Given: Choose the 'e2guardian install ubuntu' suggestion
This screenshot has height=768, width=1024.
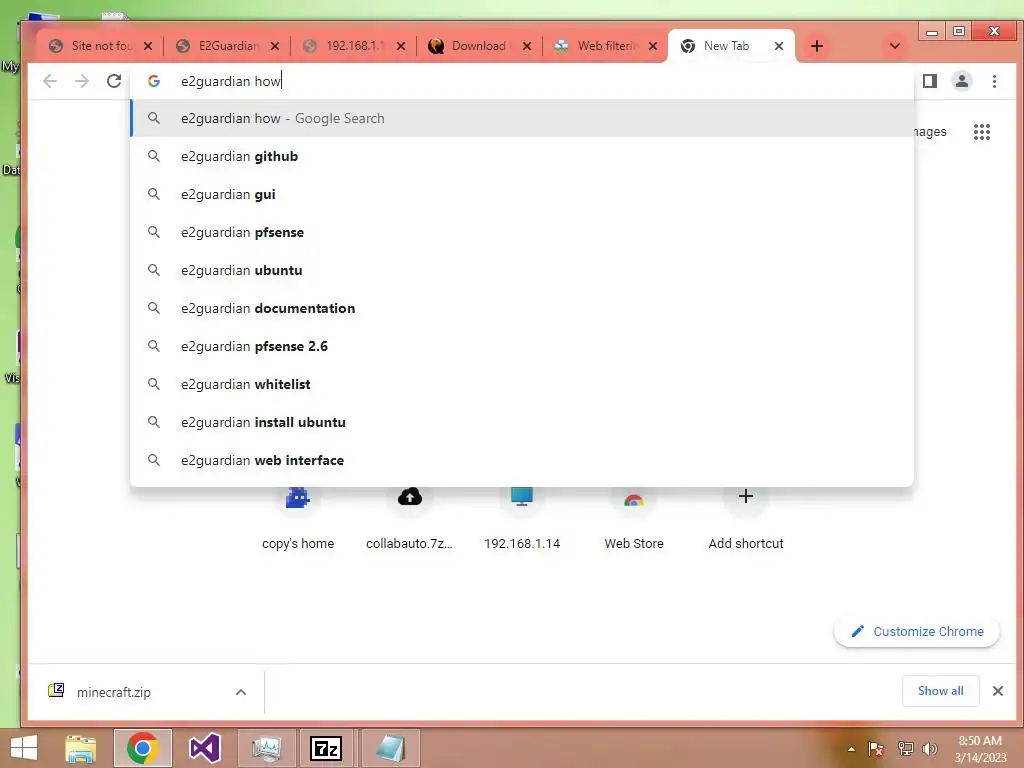Looking at the screenshot, I should (x=522, y=422).
